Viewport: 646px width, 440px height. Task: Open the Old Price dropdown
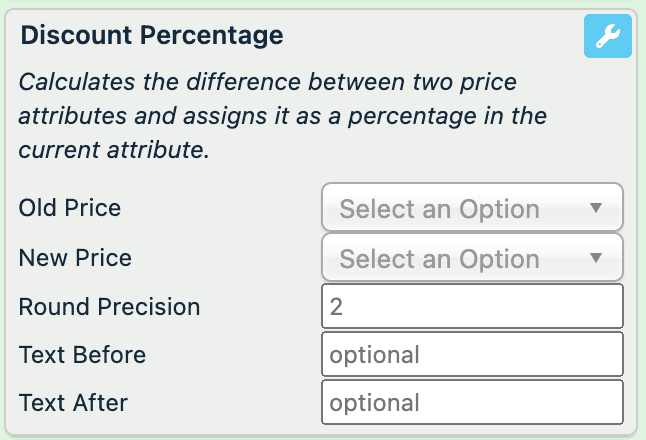(x=472, y=208)
